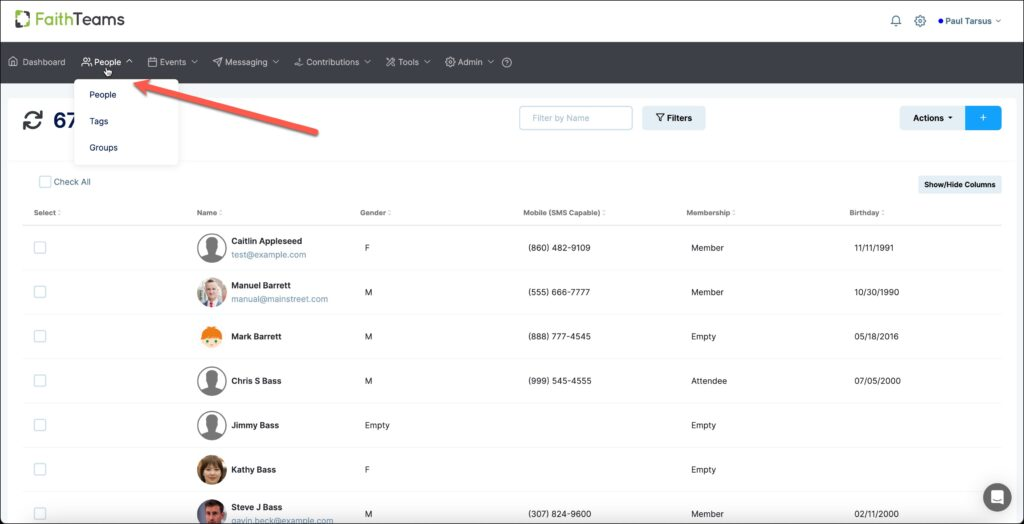This screenshot has width=1024, height=524.
Task: Select Chris S Bass's row checkbox
Action: pos(40,381)
